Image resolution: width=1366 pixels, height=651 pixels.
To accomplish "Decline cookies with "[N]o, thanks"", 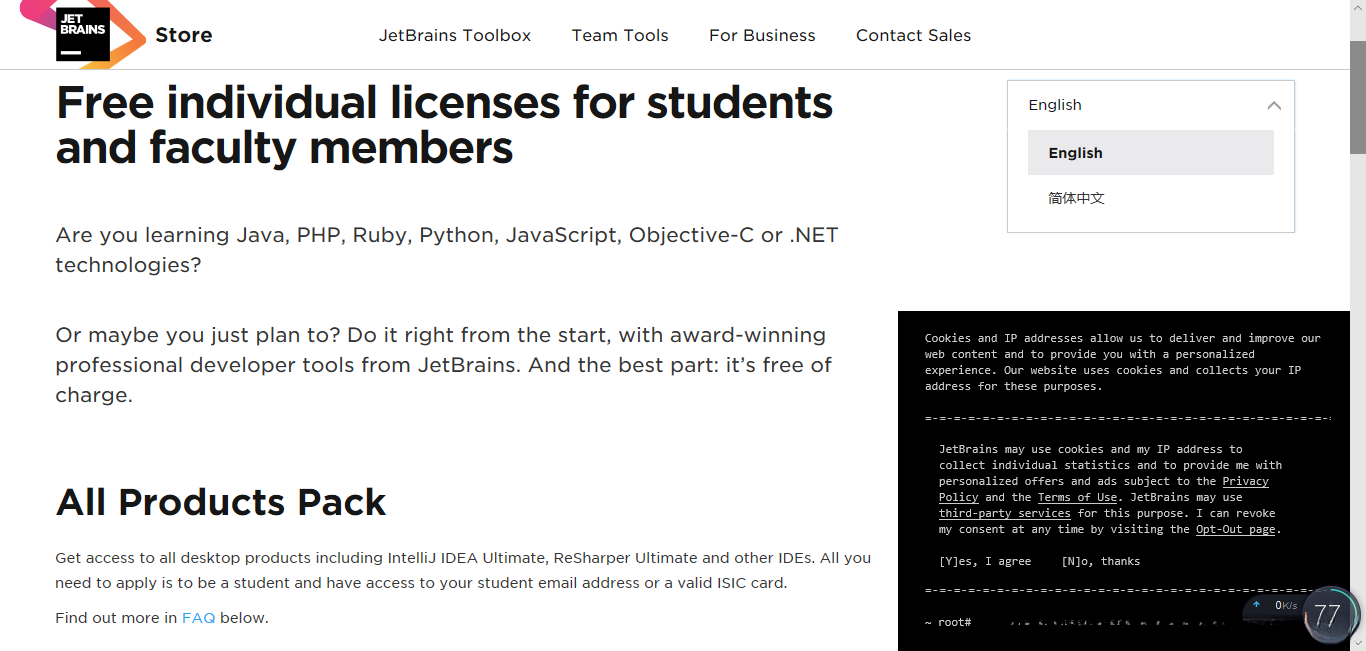I will pyautogui.click(x=1100, y=561).
